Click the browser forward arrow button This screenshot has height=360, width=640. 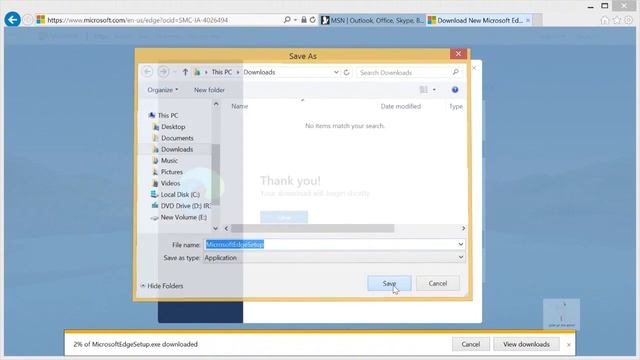[x=28, y=20]
